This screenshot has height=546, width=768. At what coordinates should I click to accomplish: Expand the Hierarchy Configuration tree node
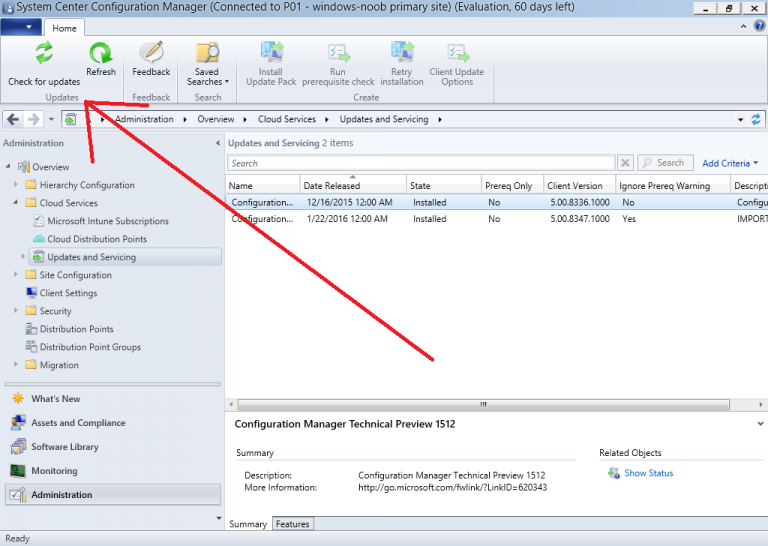[x=16, y=185]
